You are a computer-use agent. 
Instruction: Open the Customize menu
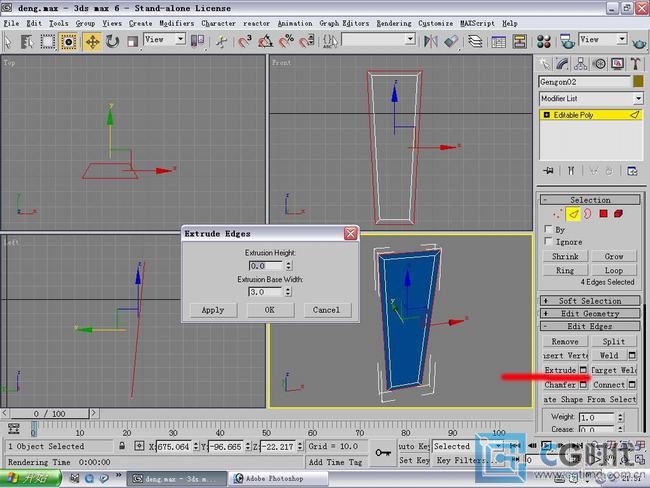pyautogui.click(x=435, y=23)
